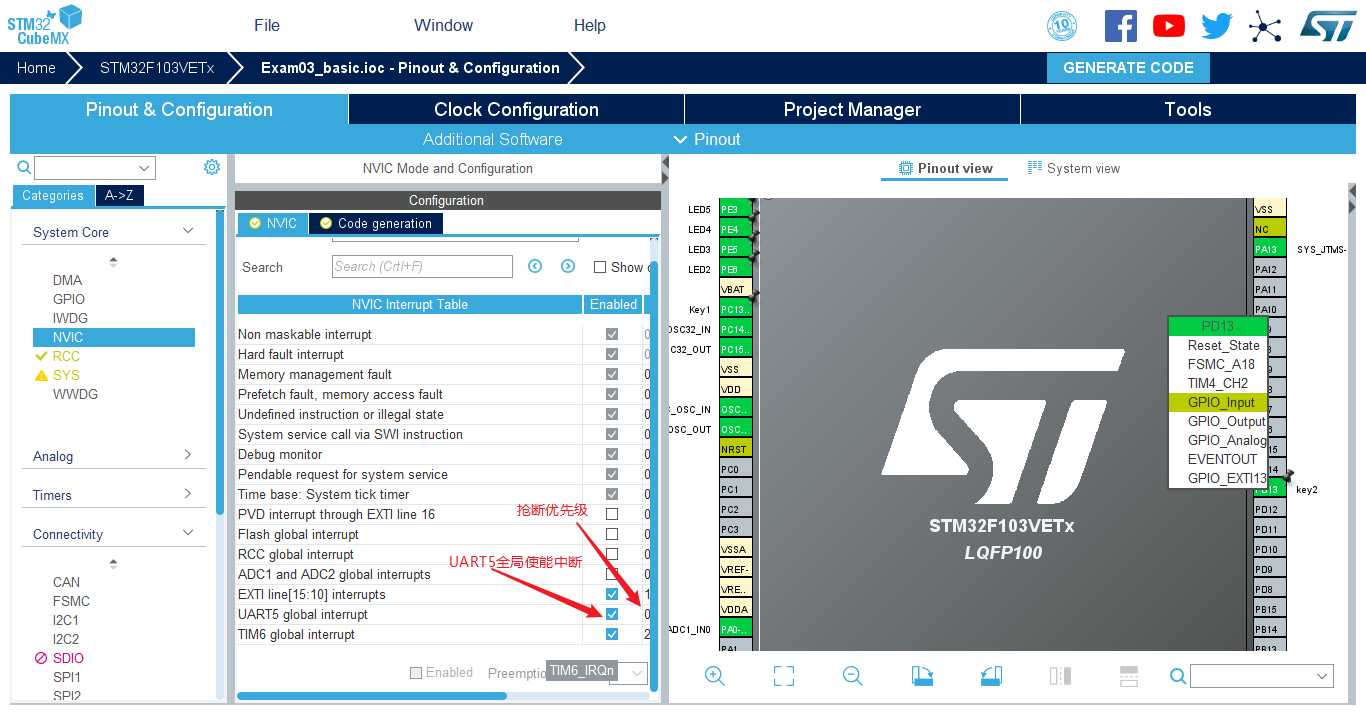Click the NVIC search input field
This screenshot has width=1366, height=715.
tap(422, 266)
